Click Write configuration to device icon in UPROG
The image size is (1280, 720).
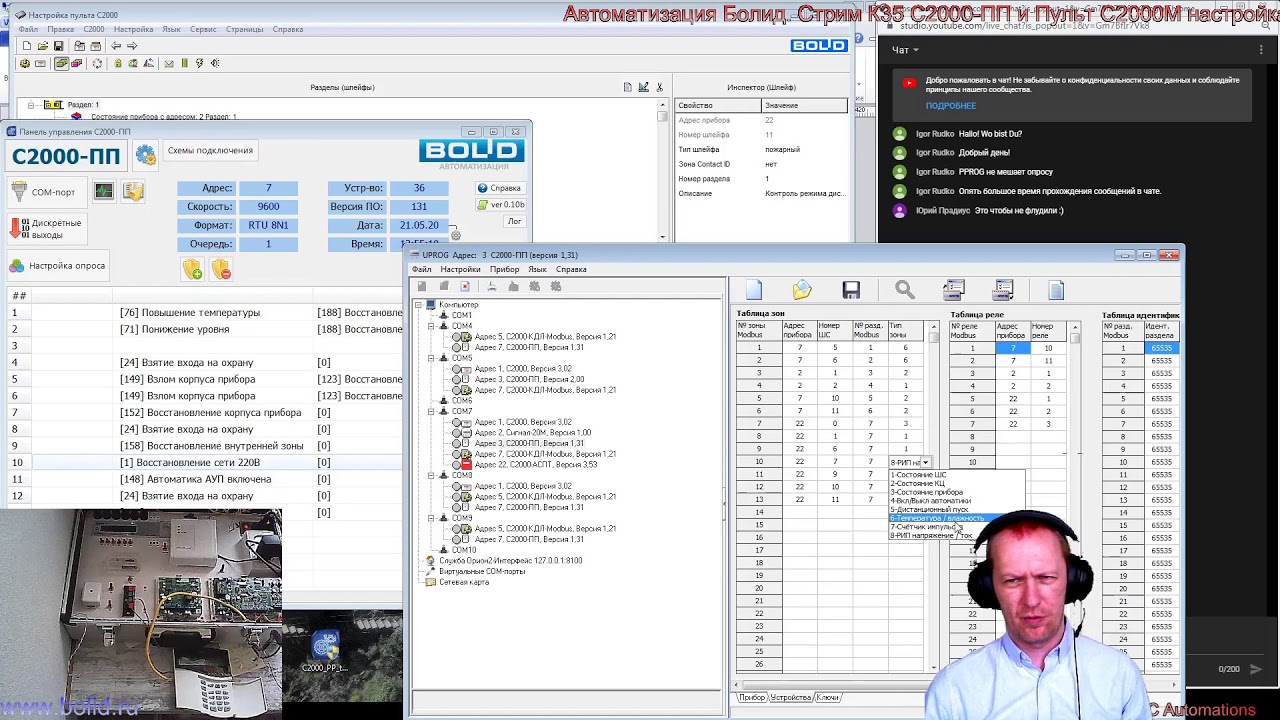[1003, 290]
